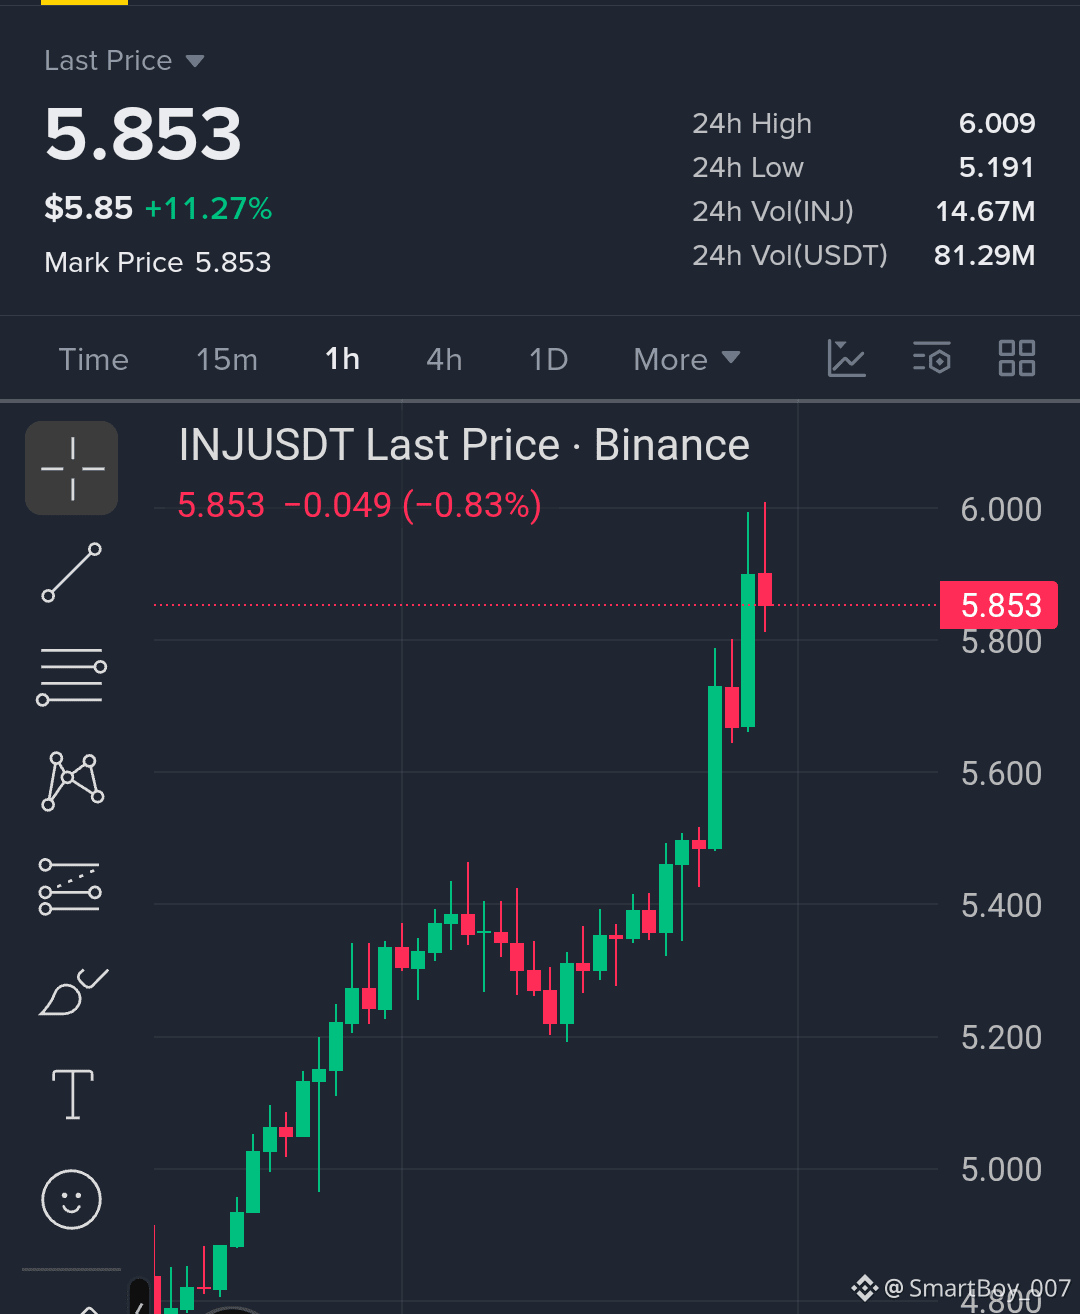Click the 24h High value 6.009
The width and height of the screenshot is (1080, 1314).
pos(997,123)
